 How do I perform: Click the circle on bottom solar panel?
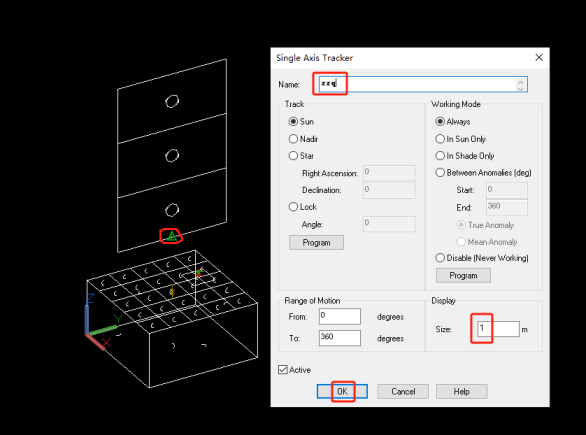coord(172,210)
